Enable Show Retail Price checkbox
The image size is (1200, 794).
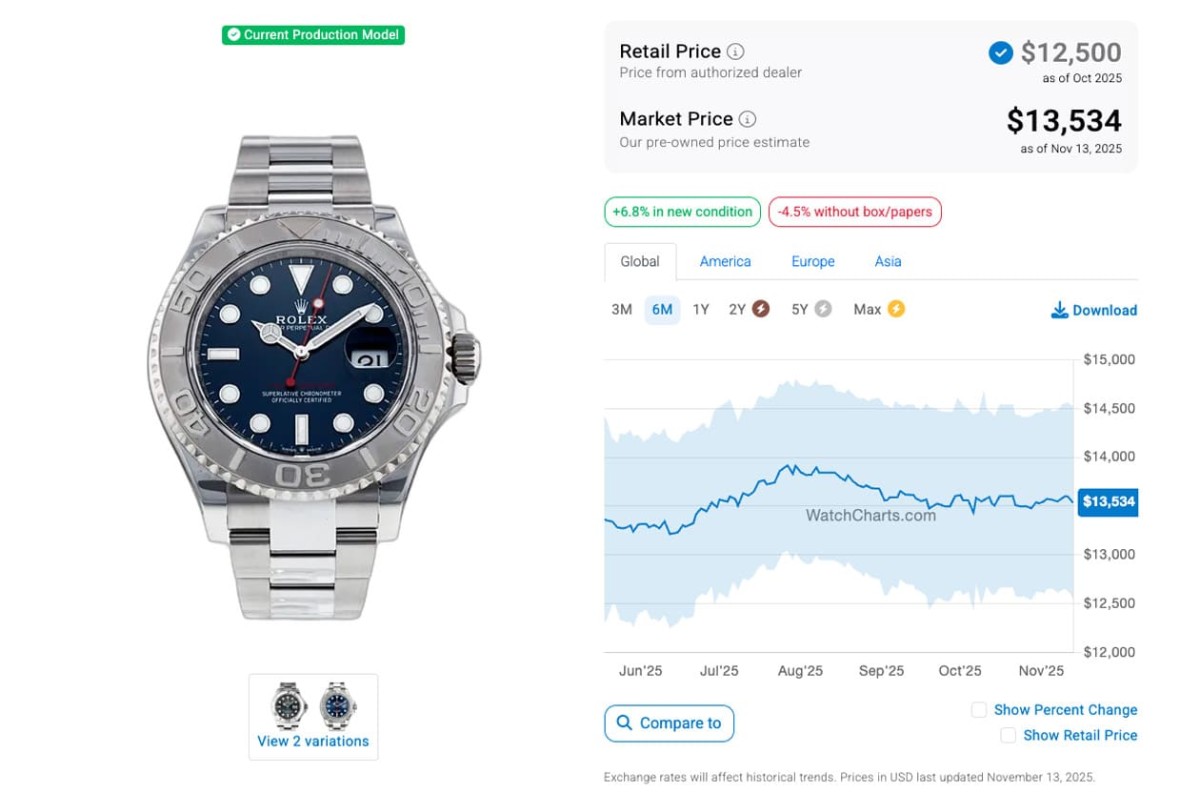point(1008,735)
